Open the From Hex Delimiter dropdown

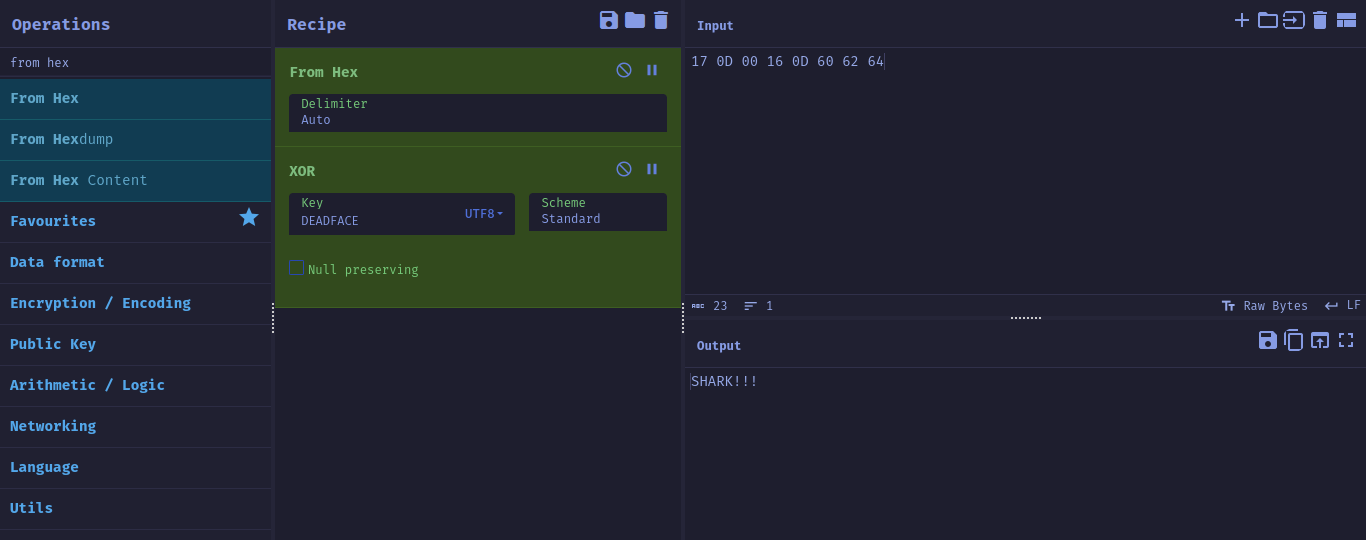tap(477, 113)
